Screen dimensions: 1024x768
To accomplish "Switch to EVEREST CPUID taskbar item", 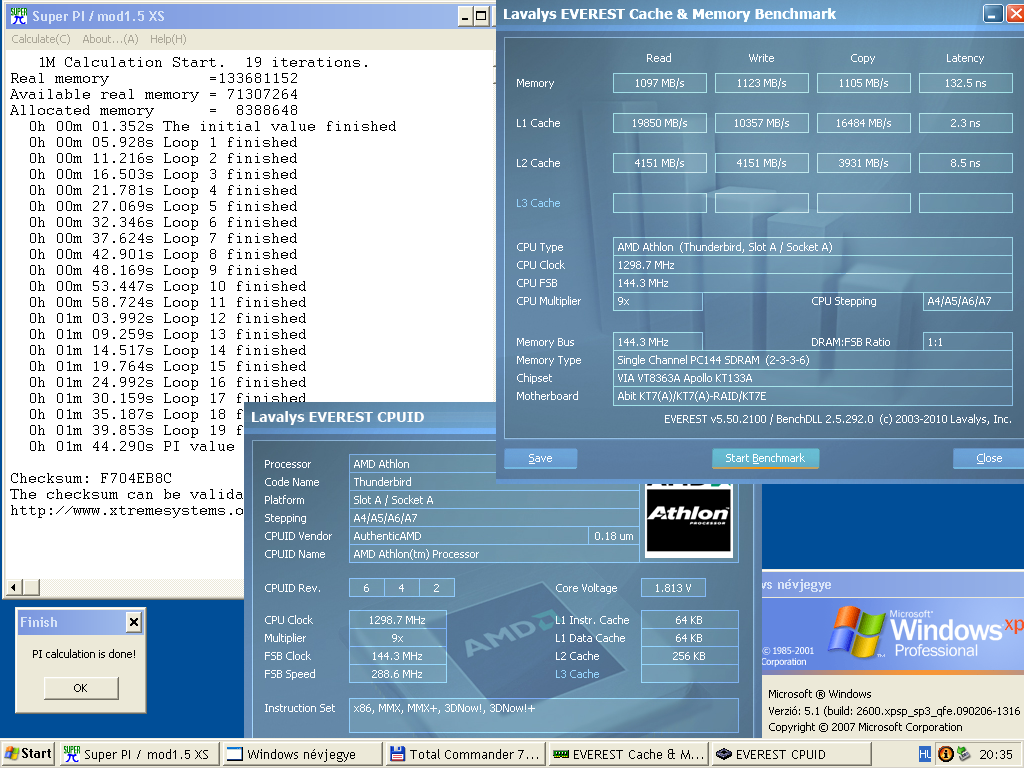I will [791, 754].
